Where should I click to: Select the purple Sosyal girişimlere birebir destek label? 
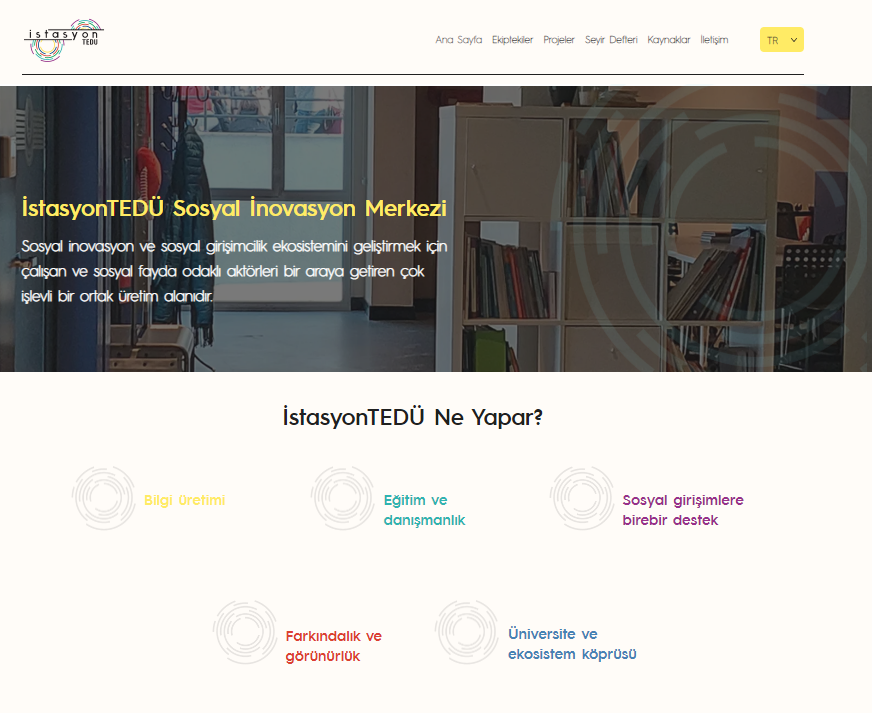click(x=683, y=510)
